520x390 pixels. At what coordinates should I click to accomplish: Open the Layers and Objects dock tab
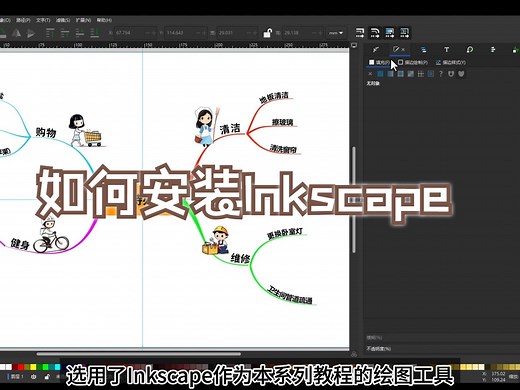423,50
